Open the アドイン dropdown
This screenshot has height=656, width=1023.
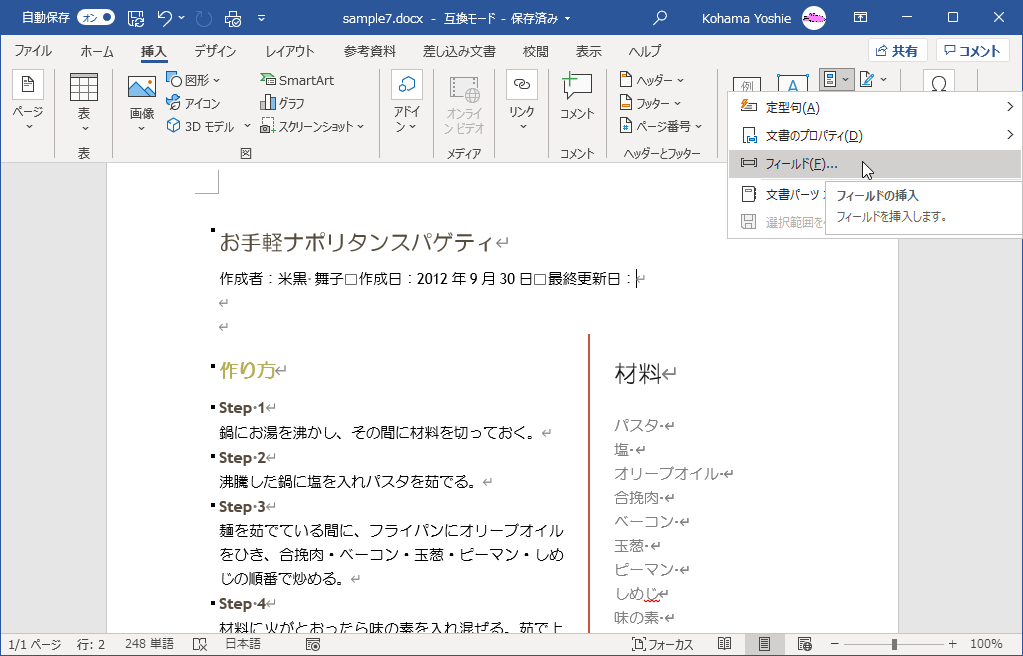pos(406,102)
